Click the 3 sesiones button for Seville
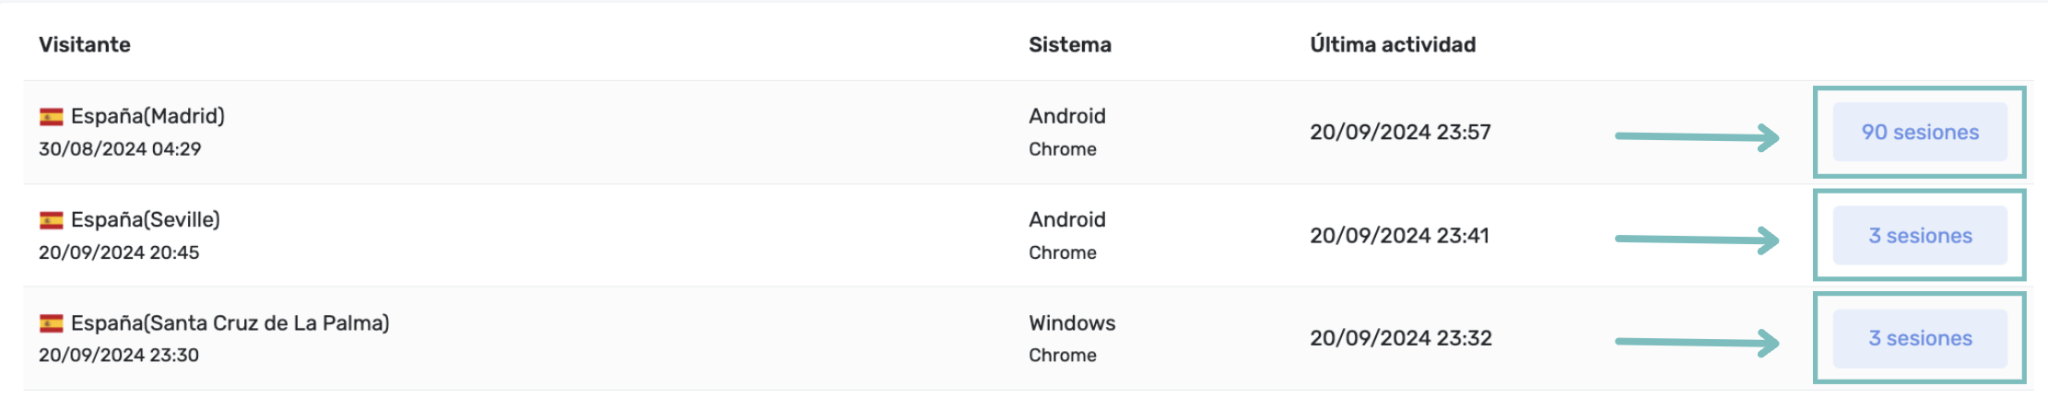The image size is (2048, 398). [1919, 235]
